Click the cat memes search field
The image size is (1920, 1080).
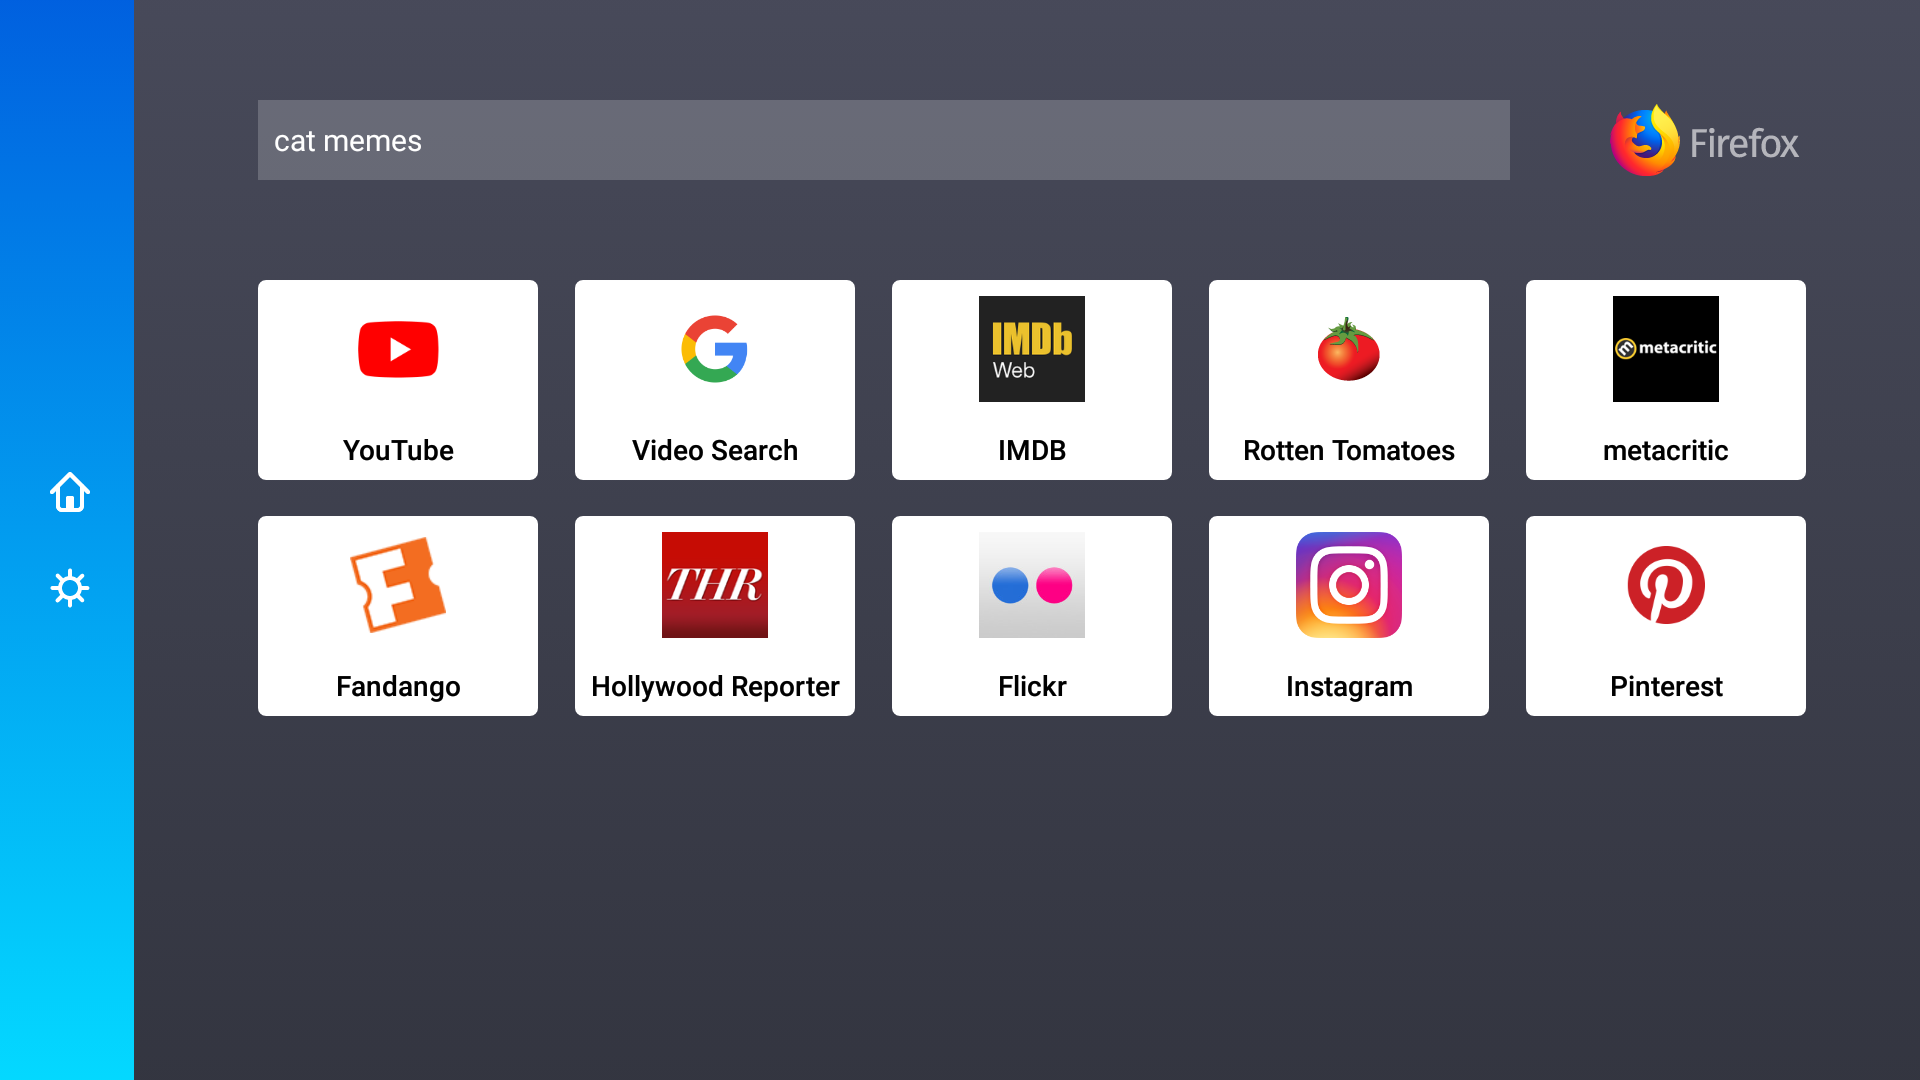click(883, 140)
